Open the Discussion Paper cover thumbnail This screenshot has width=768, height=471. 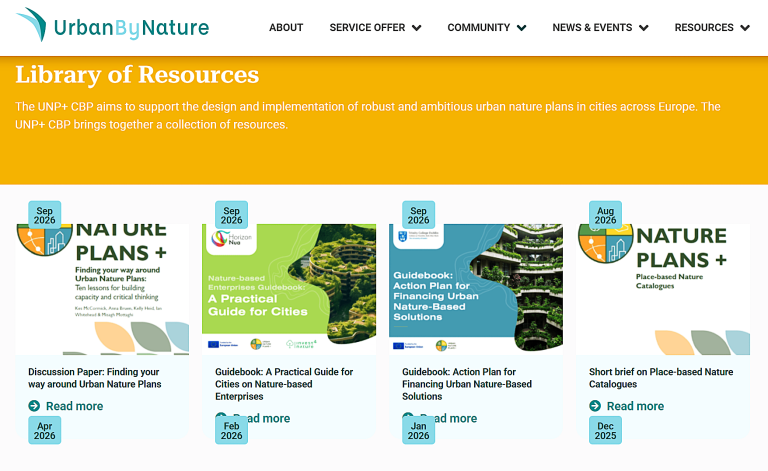coord(102,289)
